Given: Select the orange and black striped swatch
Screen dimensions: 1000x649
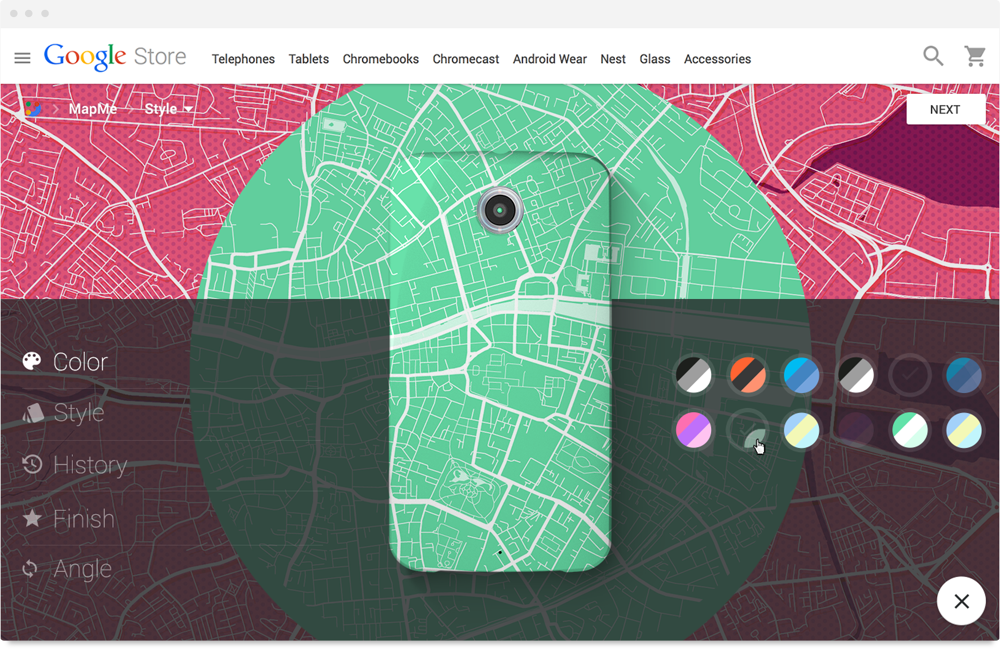Looking at the screenshot, I should 748,375.
